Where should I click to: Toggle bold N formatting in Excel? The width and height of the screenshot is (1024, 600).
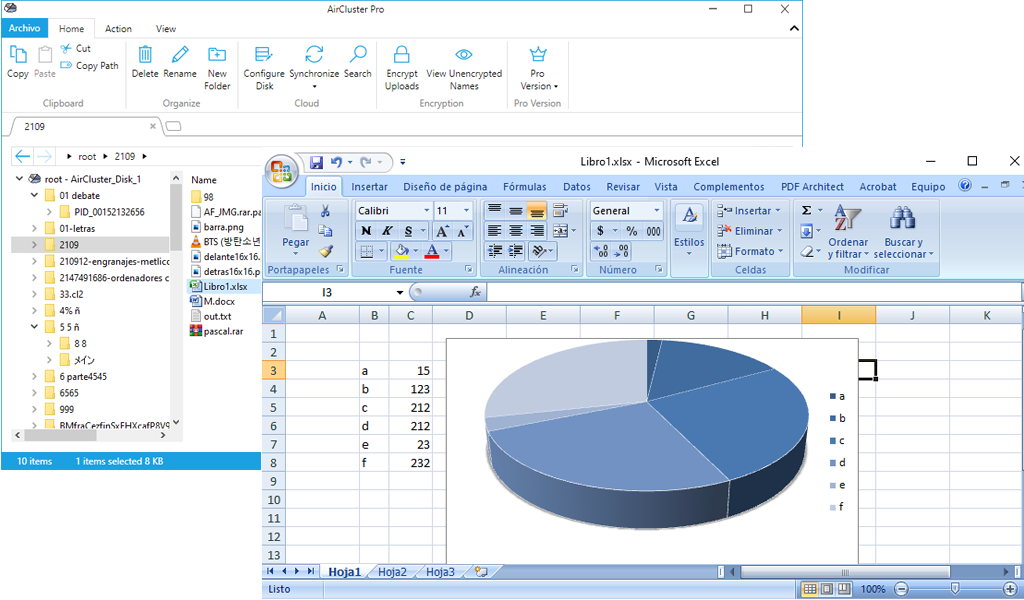click(x=366, y=231)
